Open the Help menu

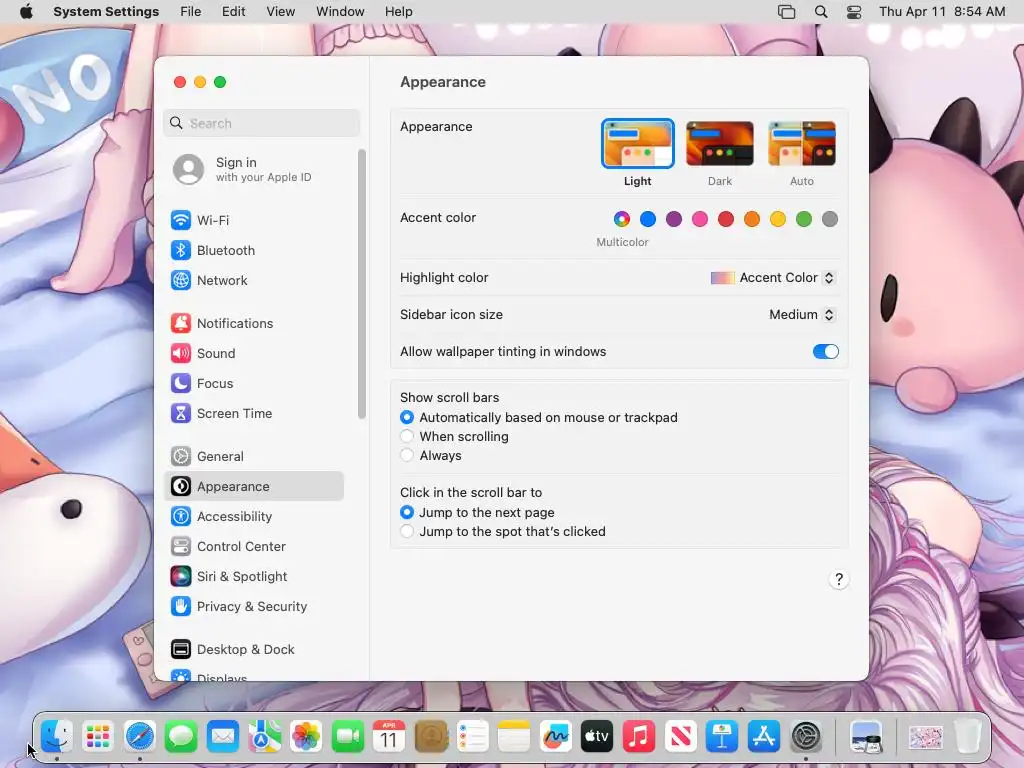[398, 12]
